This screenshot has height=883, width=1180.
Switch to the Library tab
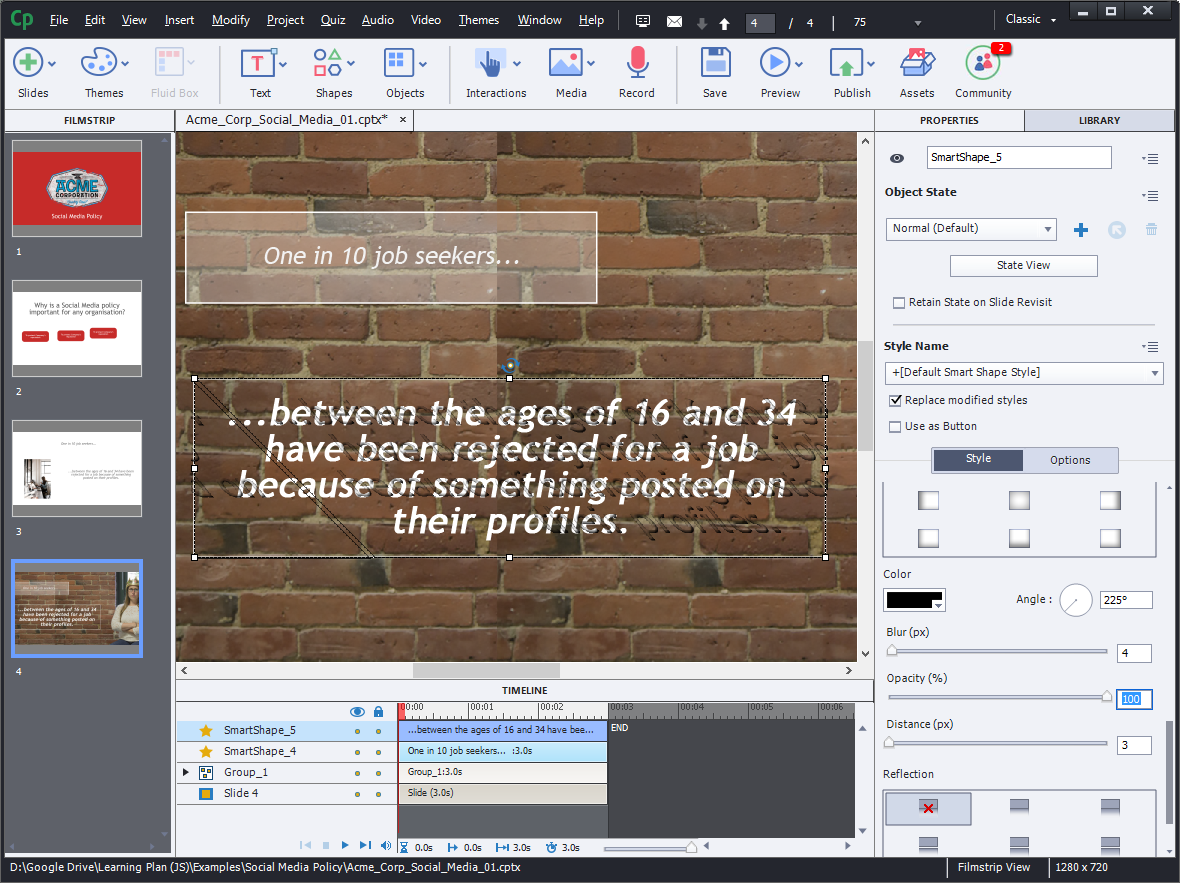[1099, 120]
